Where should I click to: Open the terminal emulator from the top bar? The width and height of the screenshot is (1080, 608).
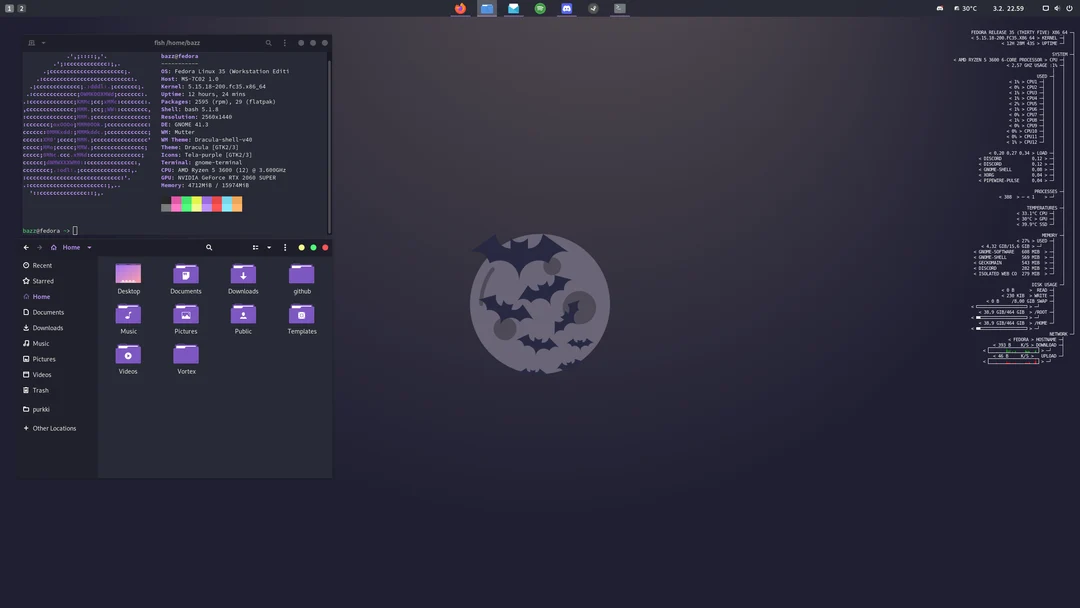pos(618,8)
